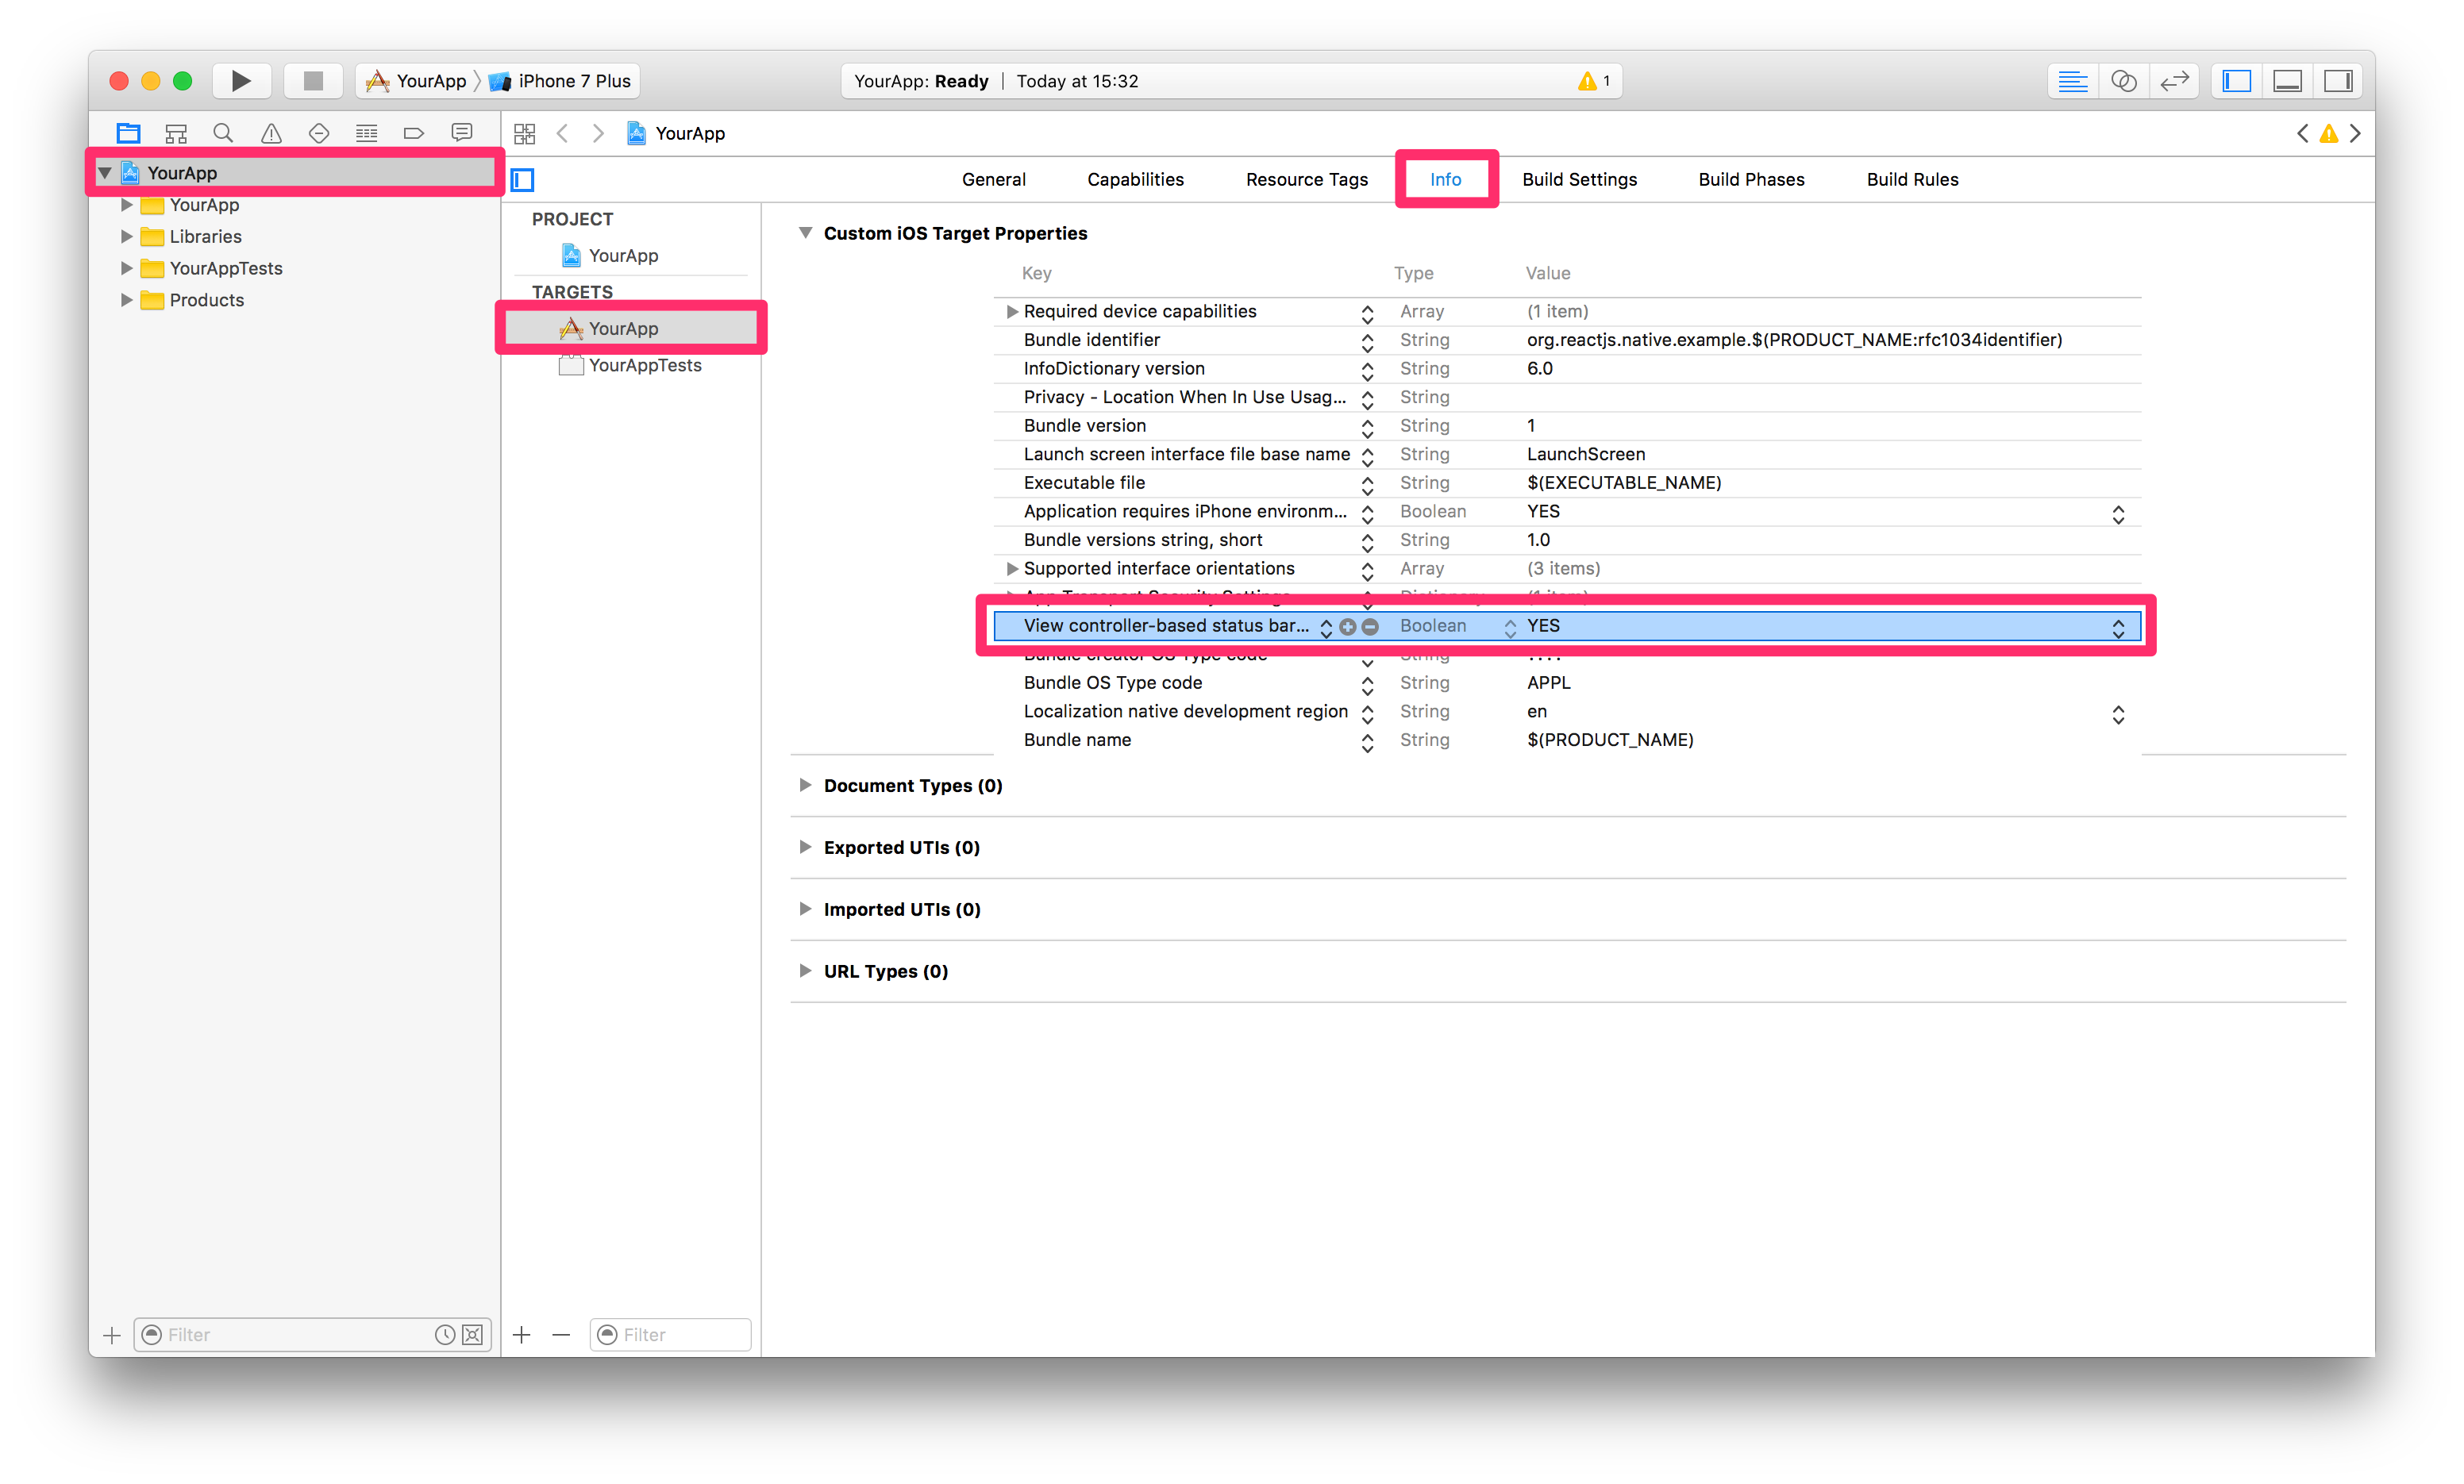
Task: Click the related items grid icon
Action: pos(525,133)
